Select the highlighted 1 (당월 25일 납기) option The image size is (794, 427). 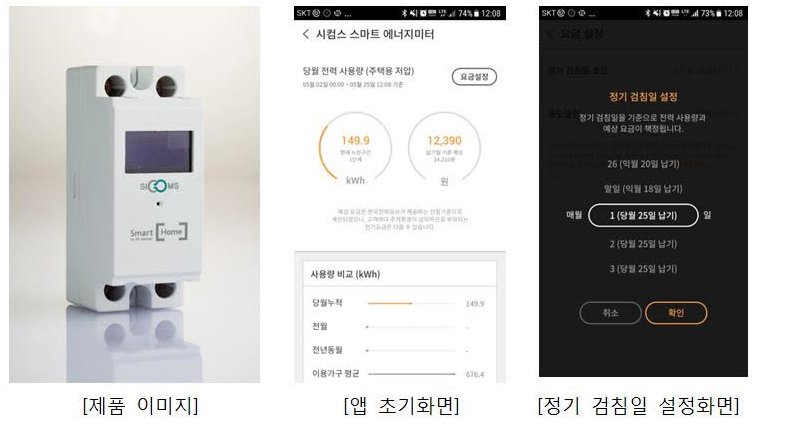coord(643,215)
